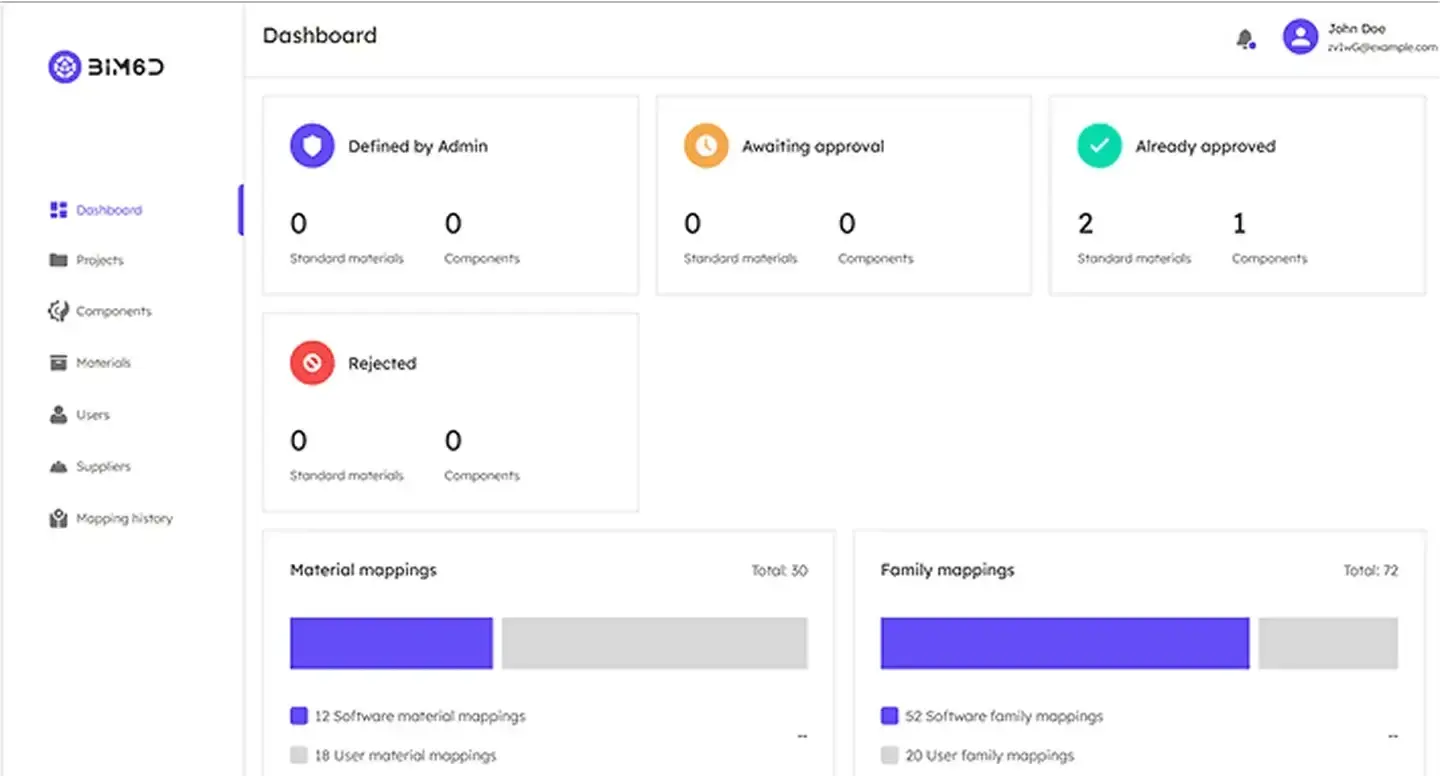Click the Awaiting approval clock icon

pos(706,146)
